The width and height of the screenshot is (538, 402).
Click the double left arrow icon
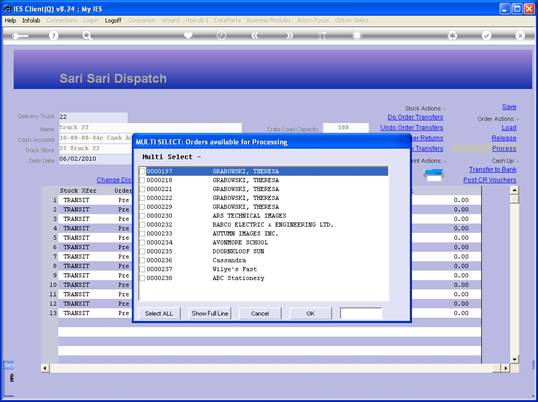click(255, 36)
